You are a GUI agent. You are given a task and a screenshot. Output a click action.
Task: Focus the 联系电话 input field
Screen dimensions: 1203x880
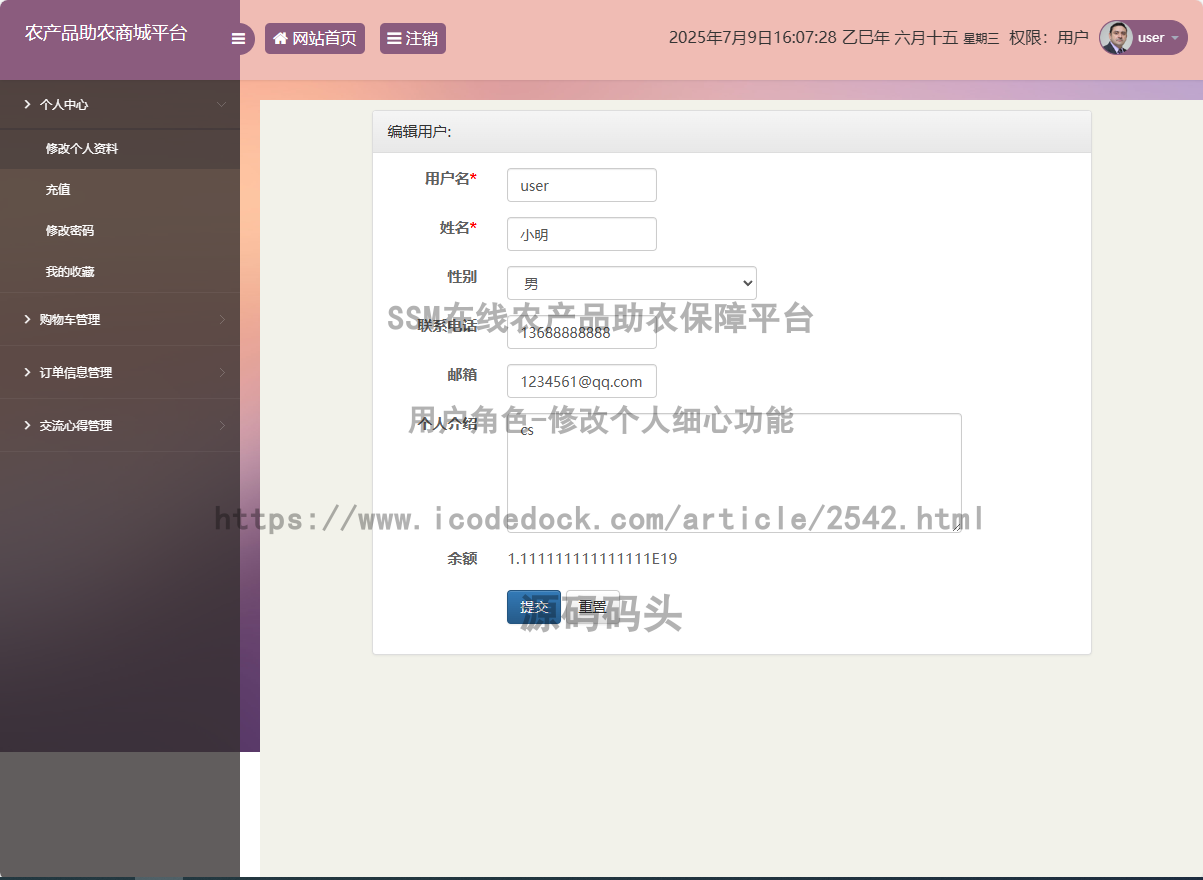582,332
